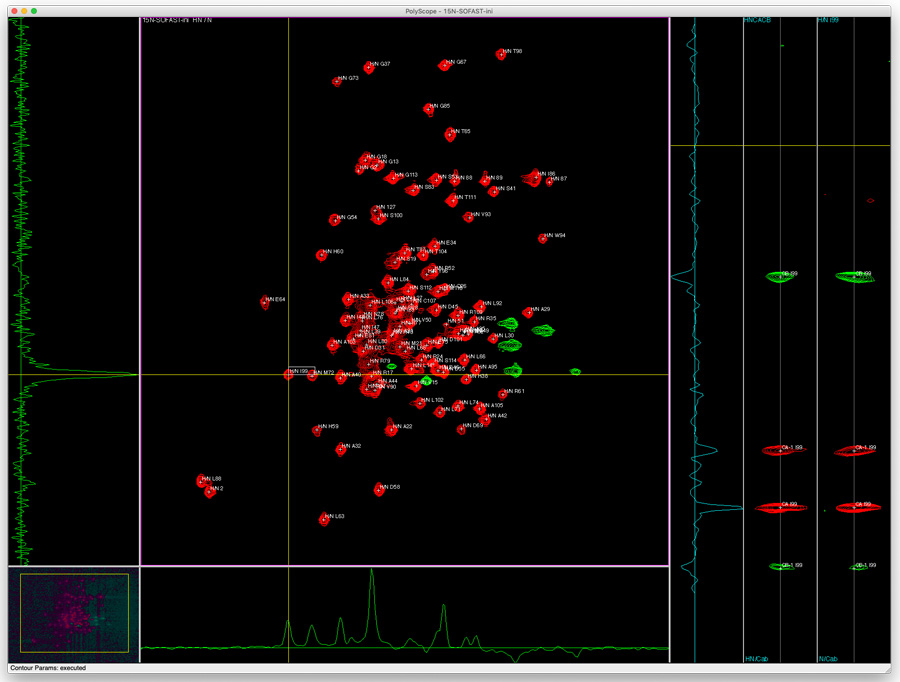Select the HN R61 peak
This screenshot has width=900, height=682.
[503, 394]
